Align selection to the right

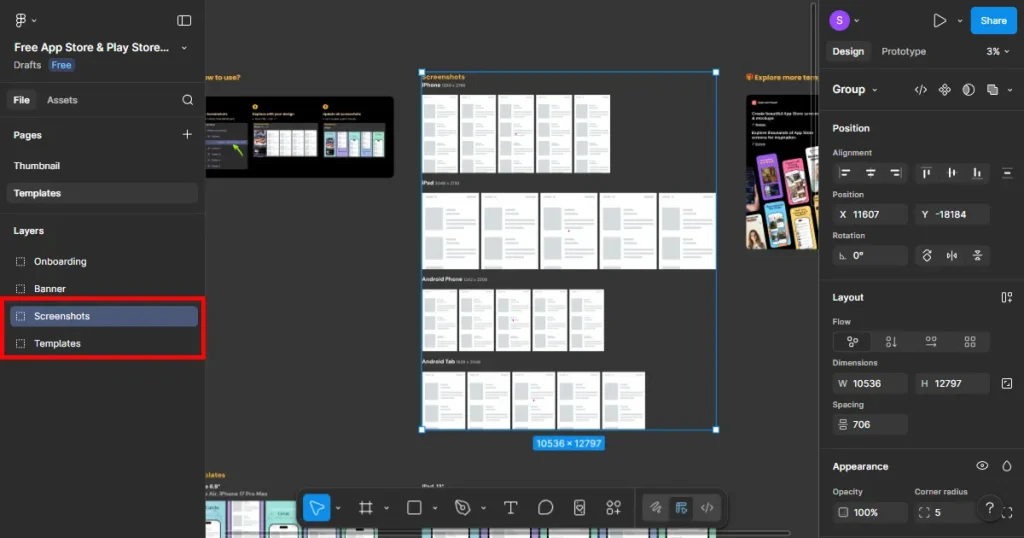[895, 173]
